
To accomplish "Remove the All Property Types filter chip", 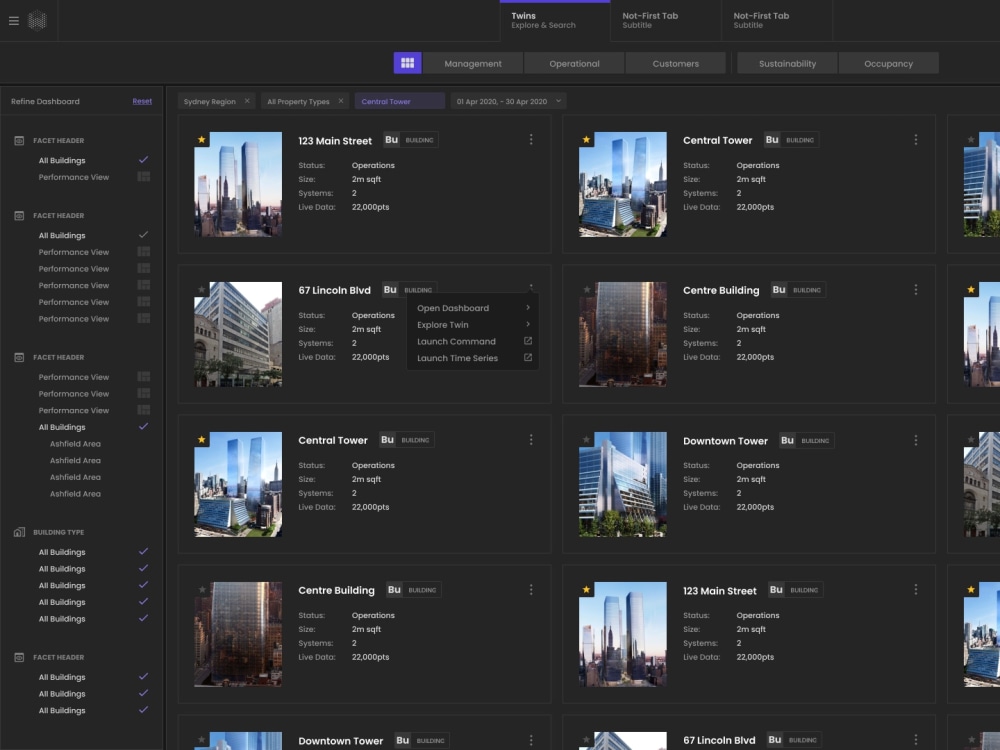I will pos(341,101).
